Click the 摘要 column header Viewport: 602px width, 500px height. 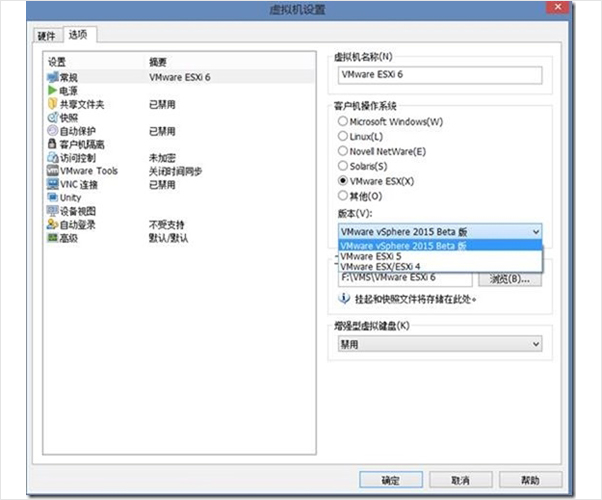[x=158, y=62]
